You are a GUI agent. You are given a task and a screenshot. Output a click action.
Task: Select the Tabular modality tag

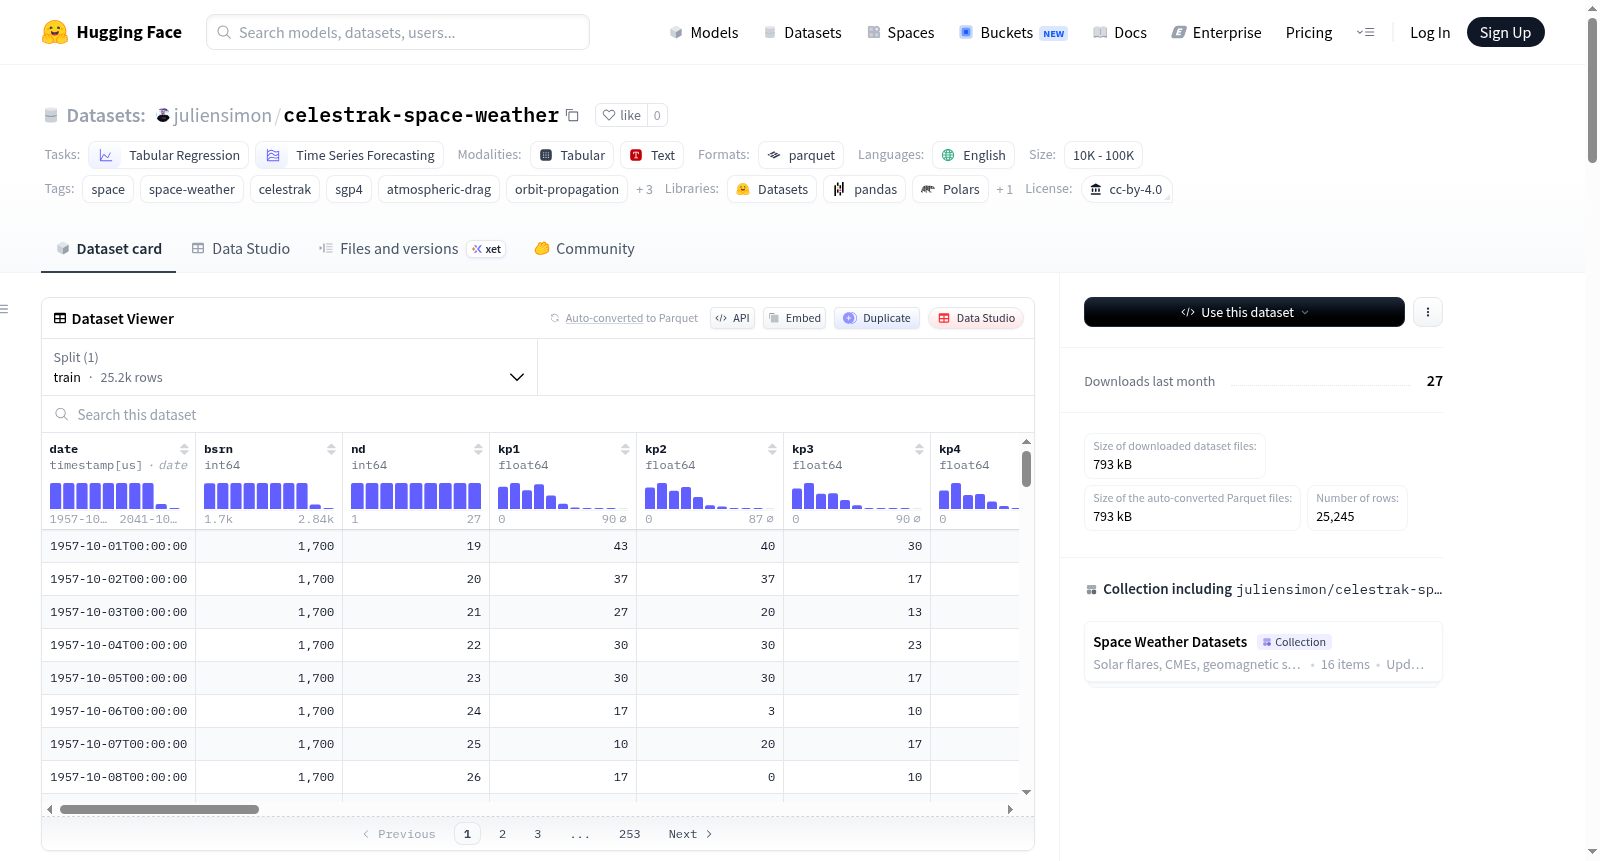pos(572,155)
